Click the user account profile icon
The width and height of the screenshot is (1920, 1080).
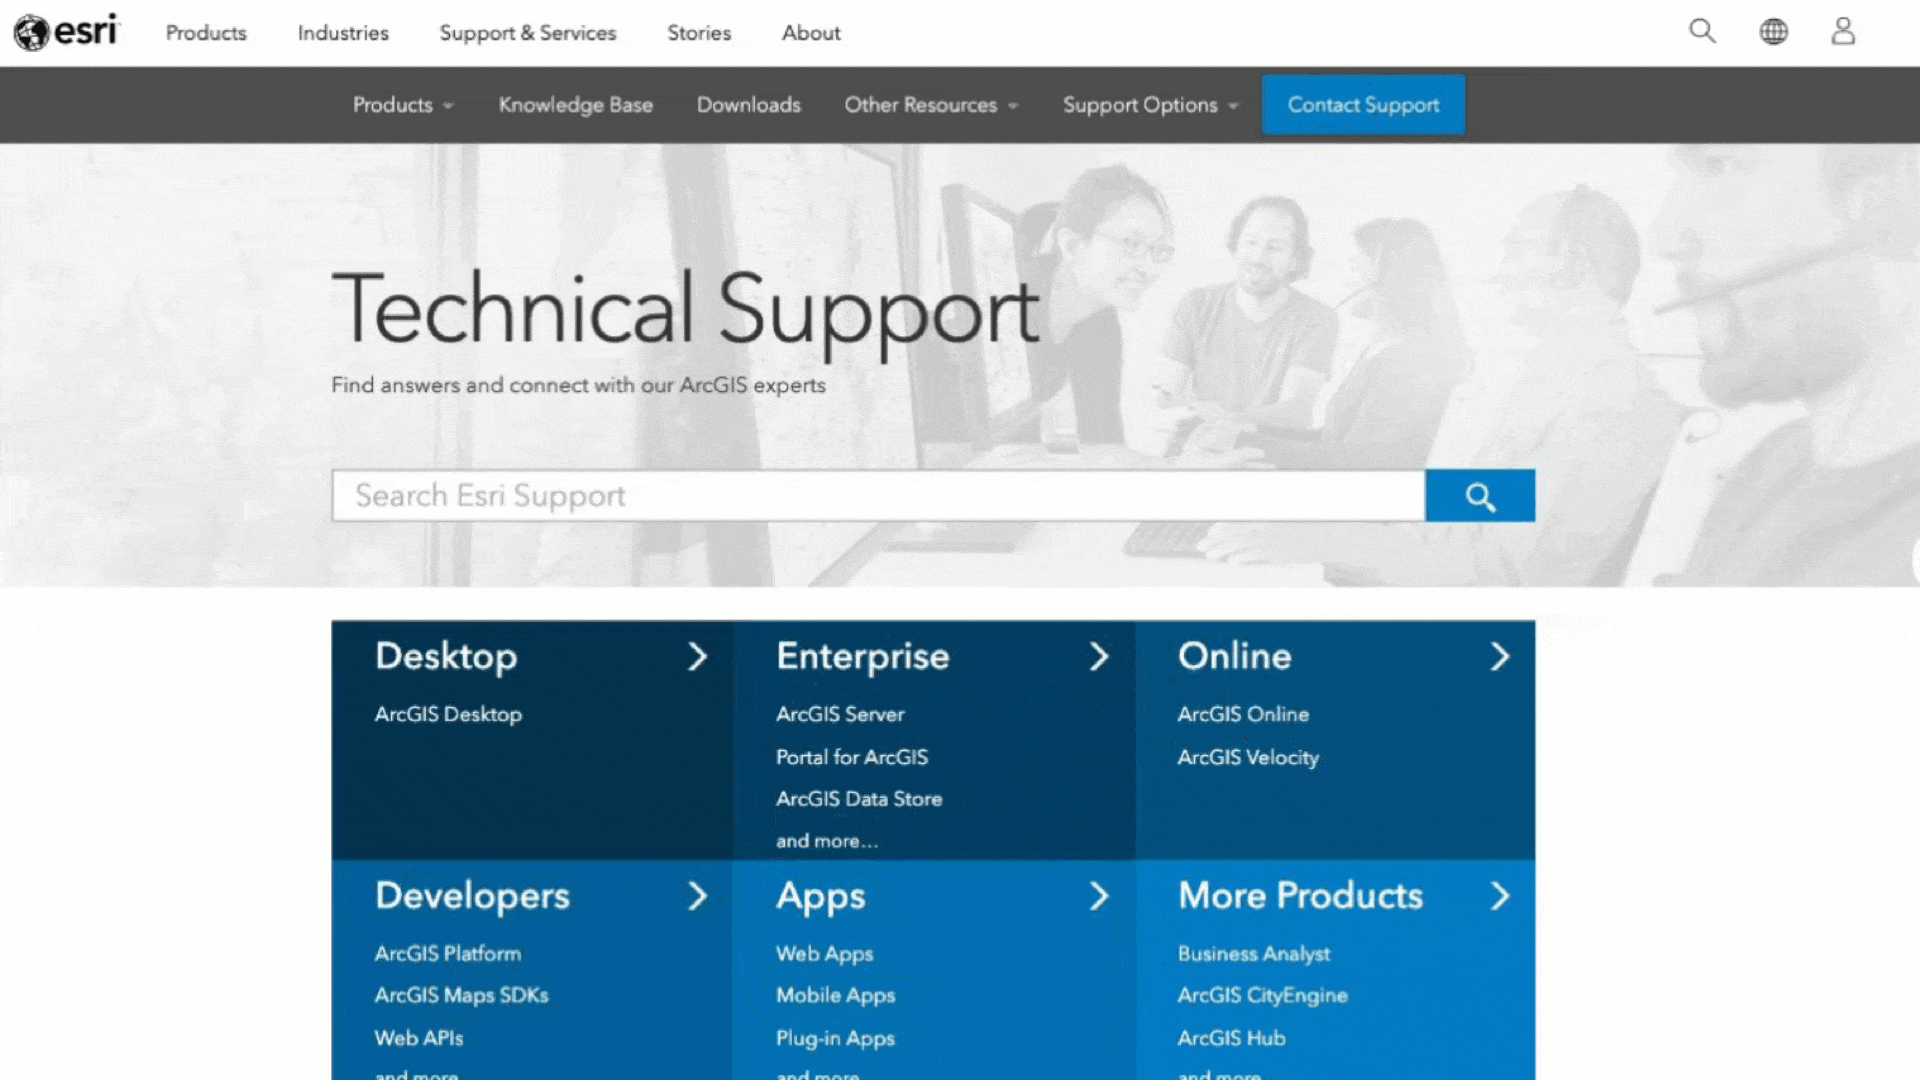(x=1844, y=30)
